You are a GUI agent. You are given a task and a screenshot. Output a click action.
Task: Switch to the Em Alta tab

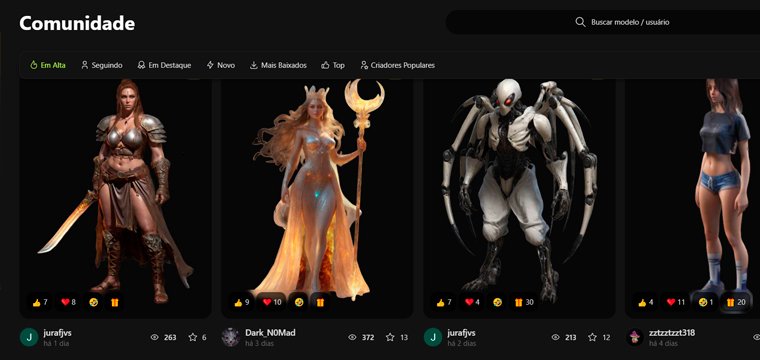coord(48,65)
